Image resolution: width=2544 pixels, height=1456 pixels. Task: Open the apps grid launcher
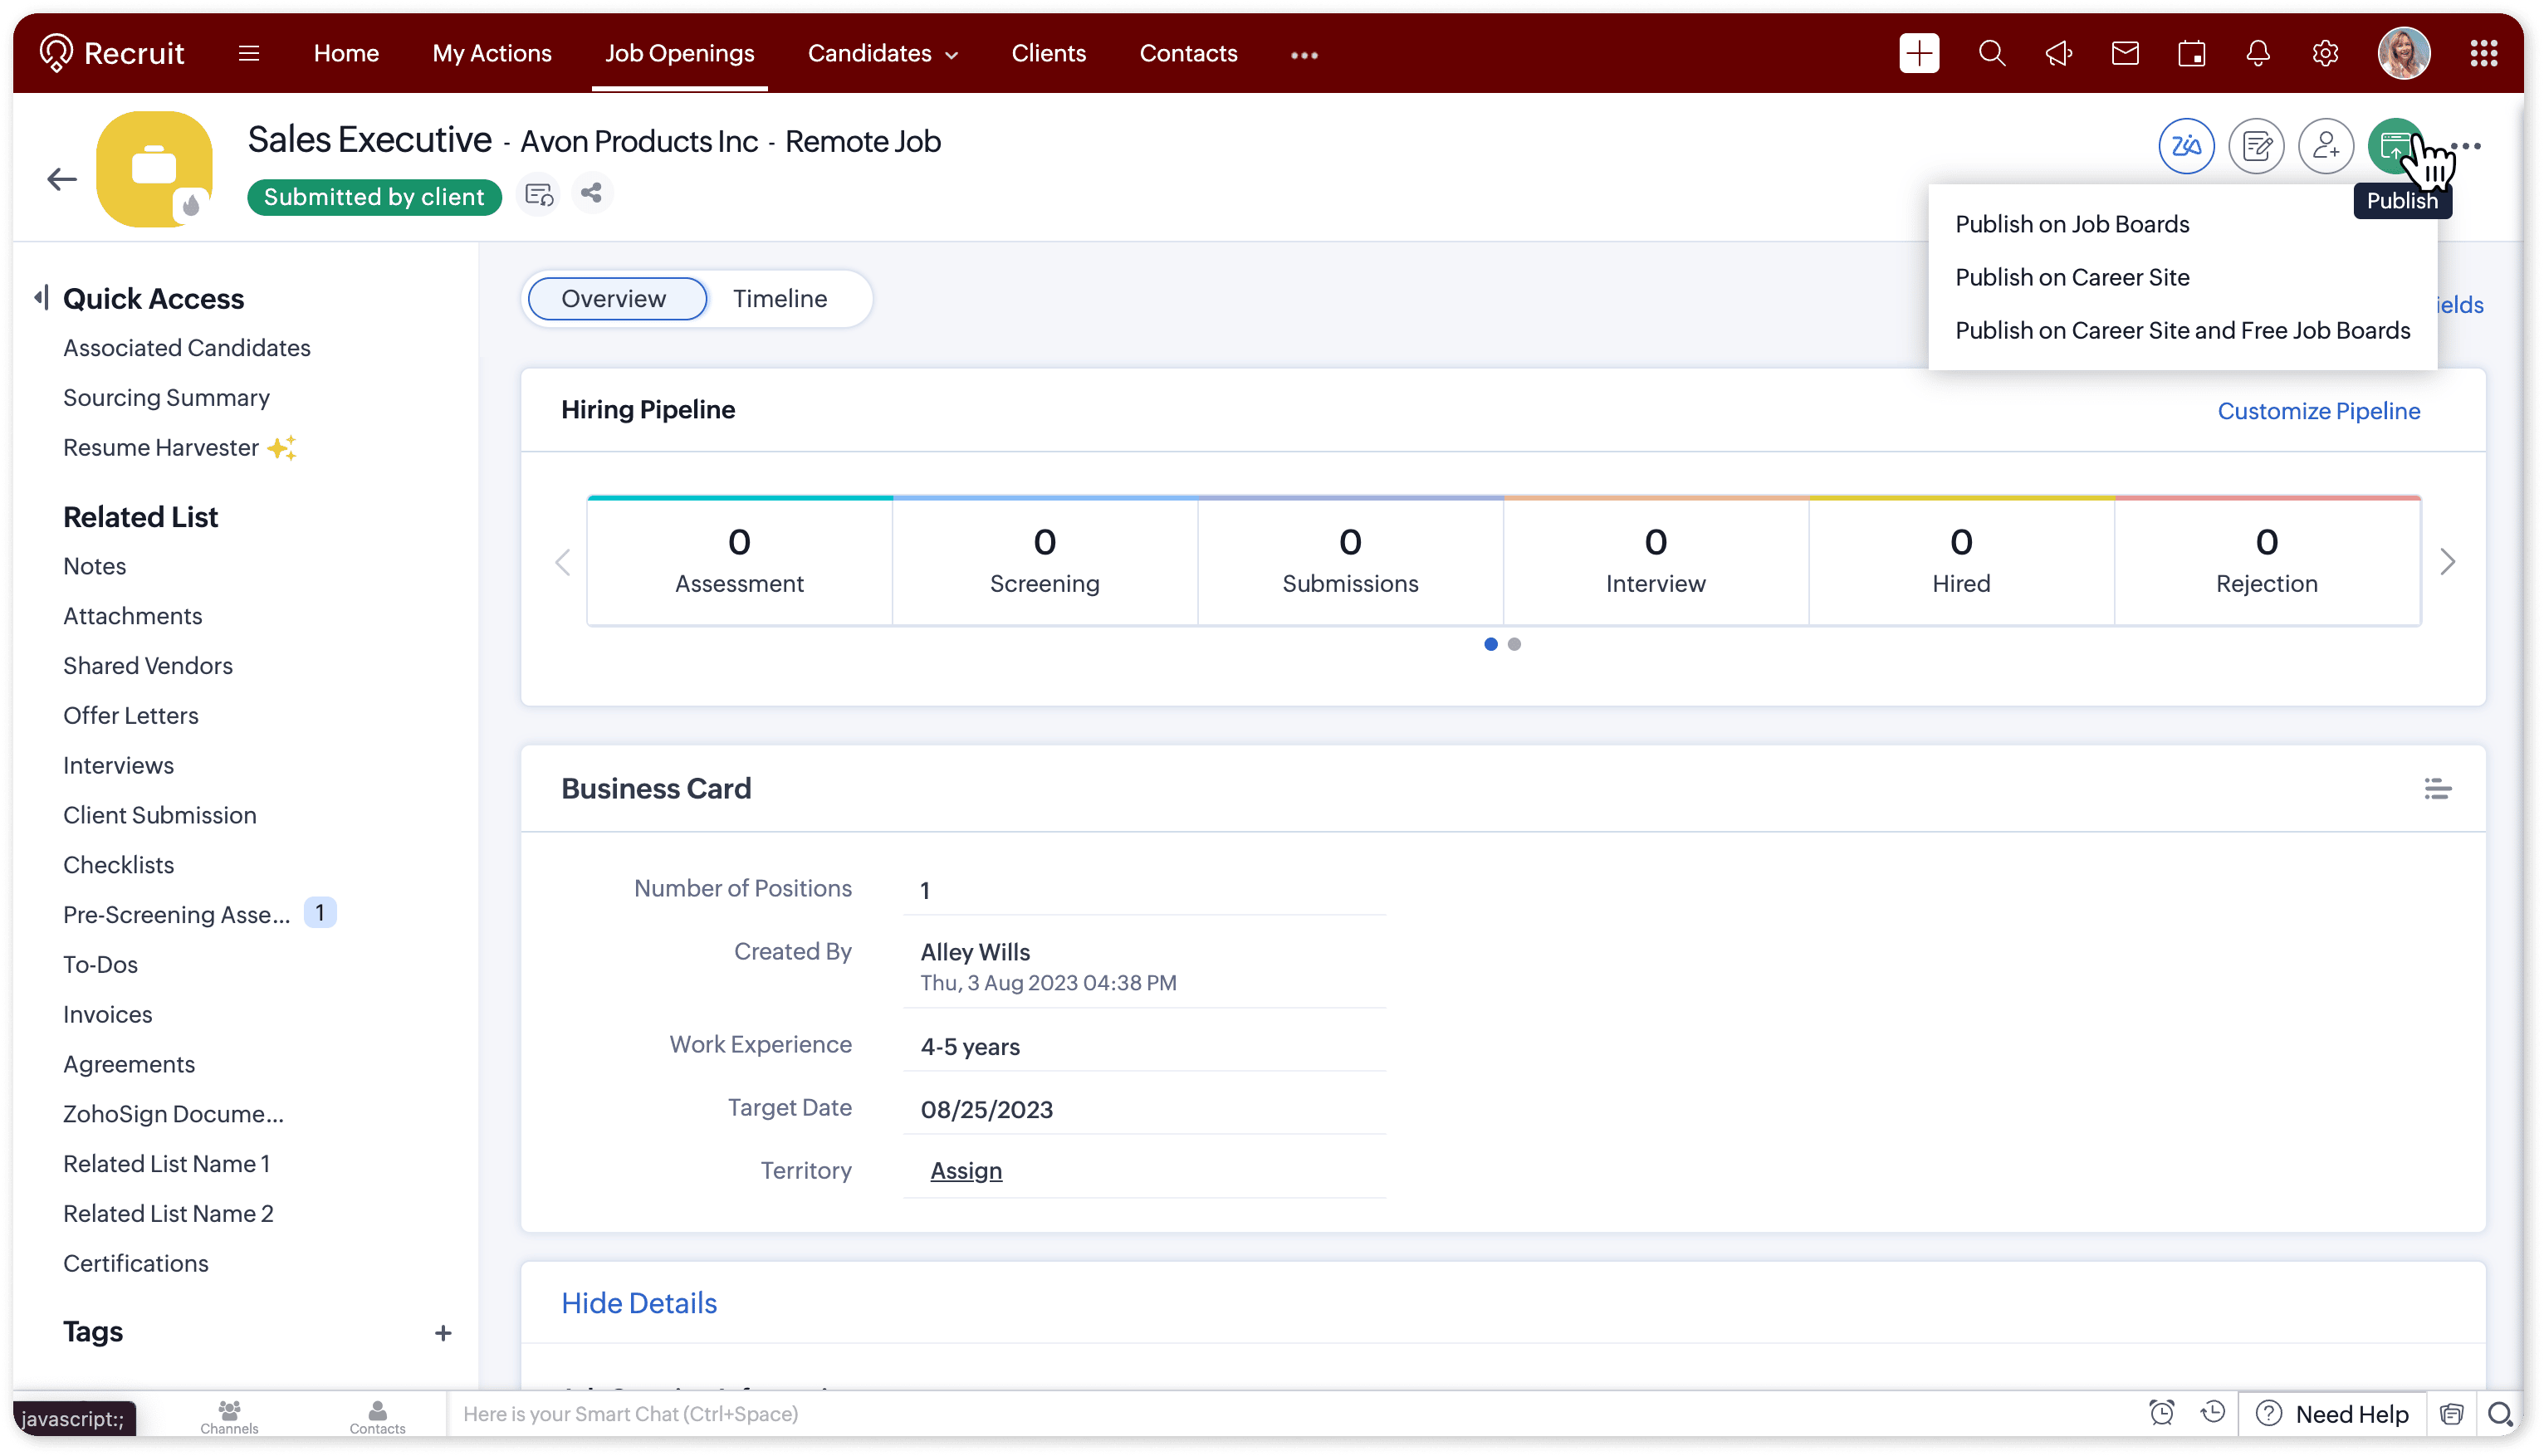[x=2484, y=54]
